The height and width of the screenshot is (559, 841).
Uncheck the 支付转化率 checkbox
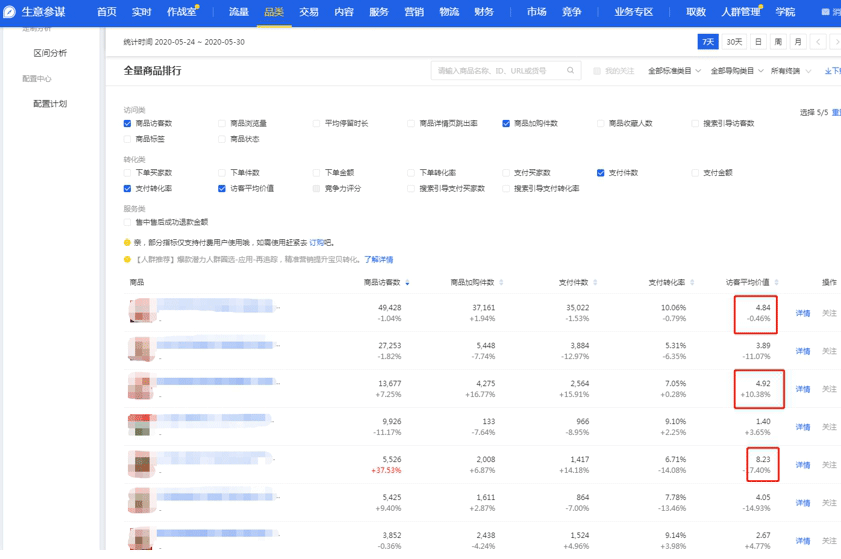tap(127, 188)
